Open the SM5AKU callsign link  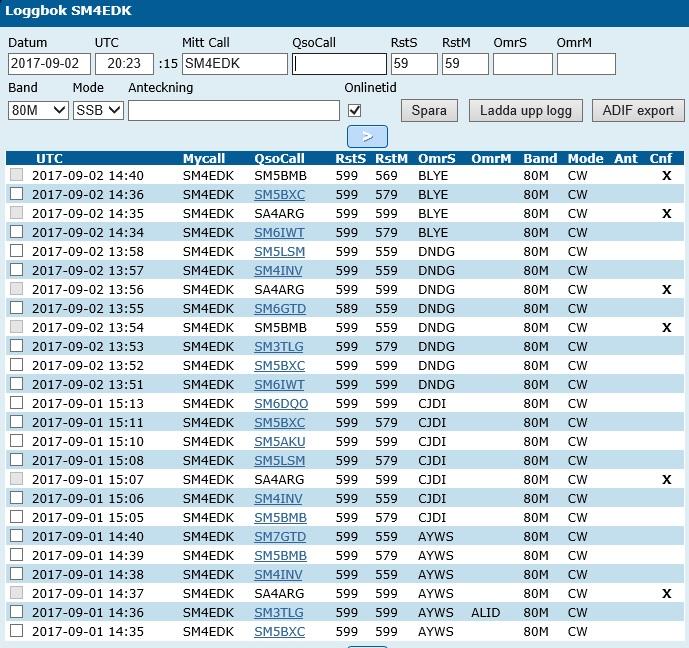(x=279, y=441)
